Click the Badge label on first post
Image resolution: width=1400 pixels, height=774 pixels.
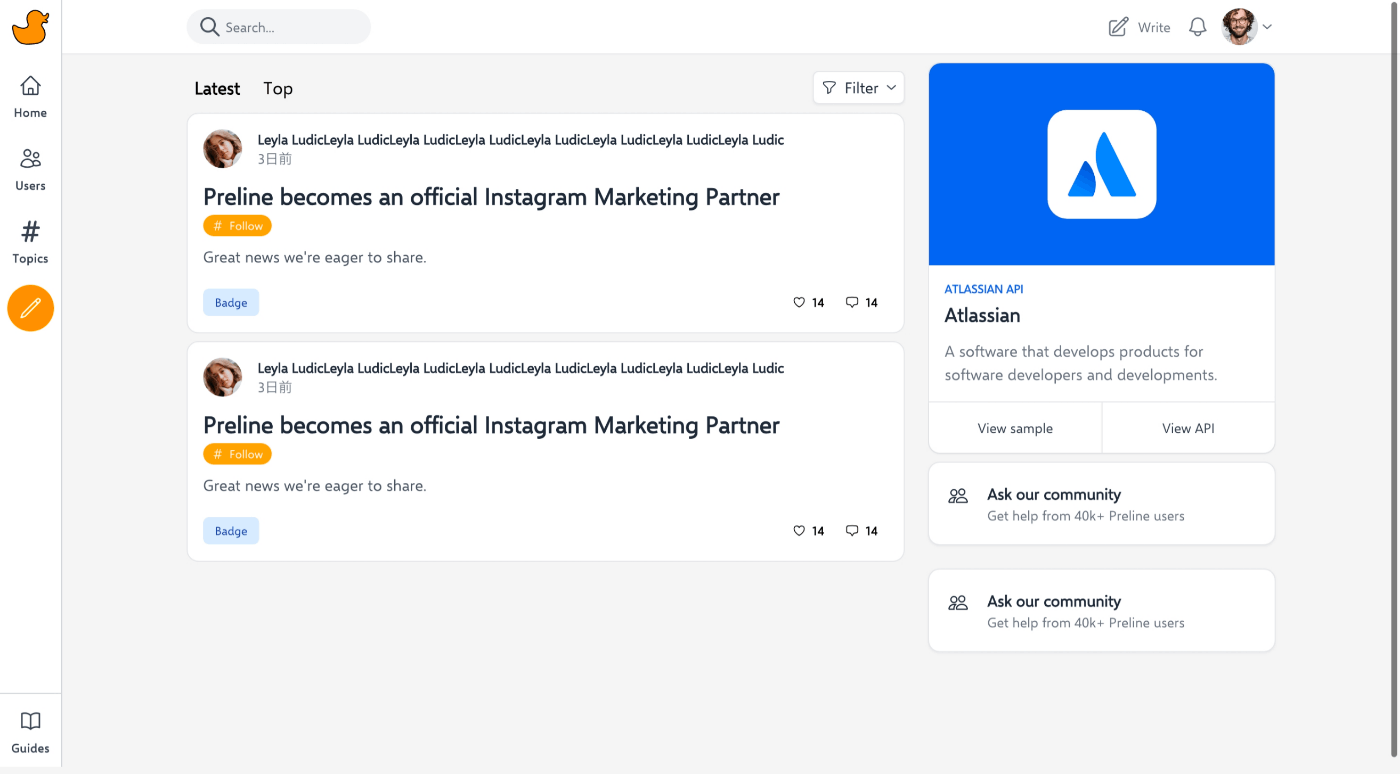231,302
